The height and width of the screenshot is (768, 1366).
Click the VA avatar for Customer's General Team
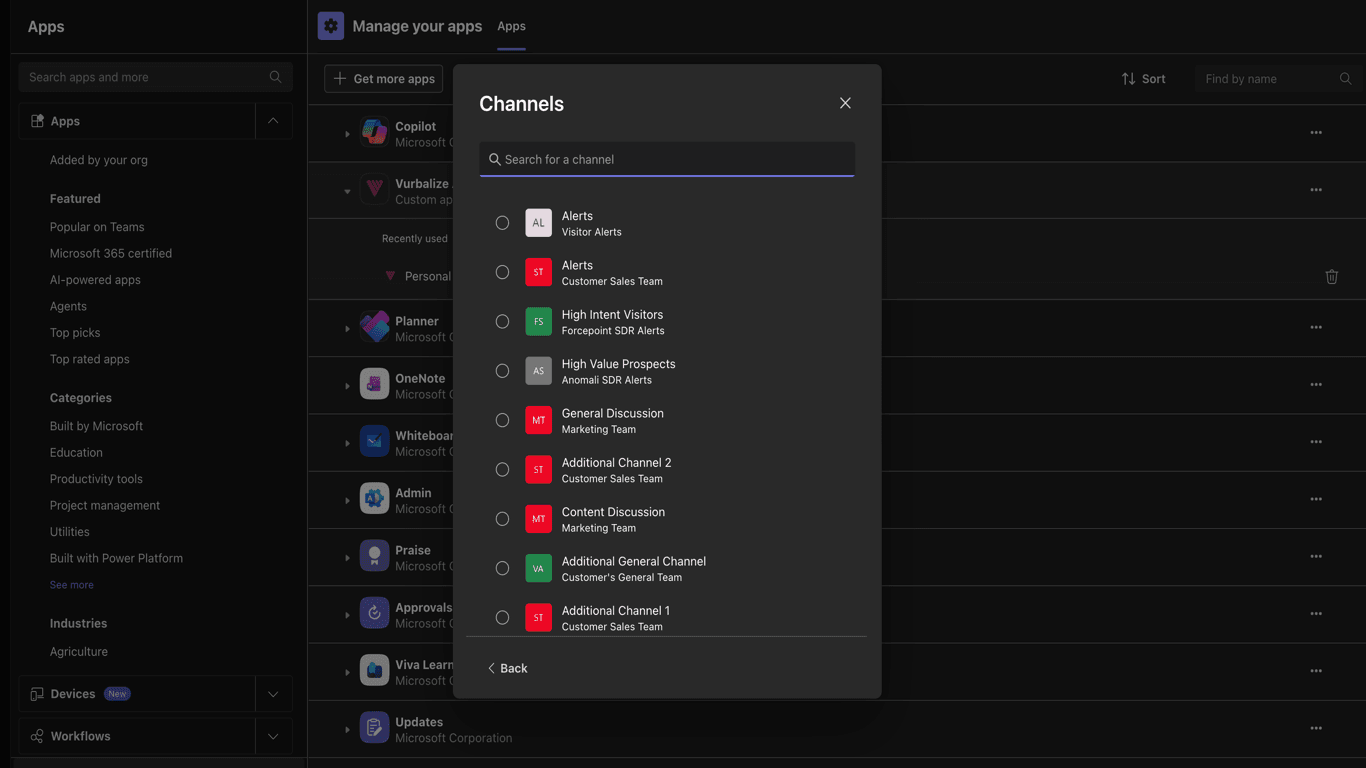tap(538, 568)
